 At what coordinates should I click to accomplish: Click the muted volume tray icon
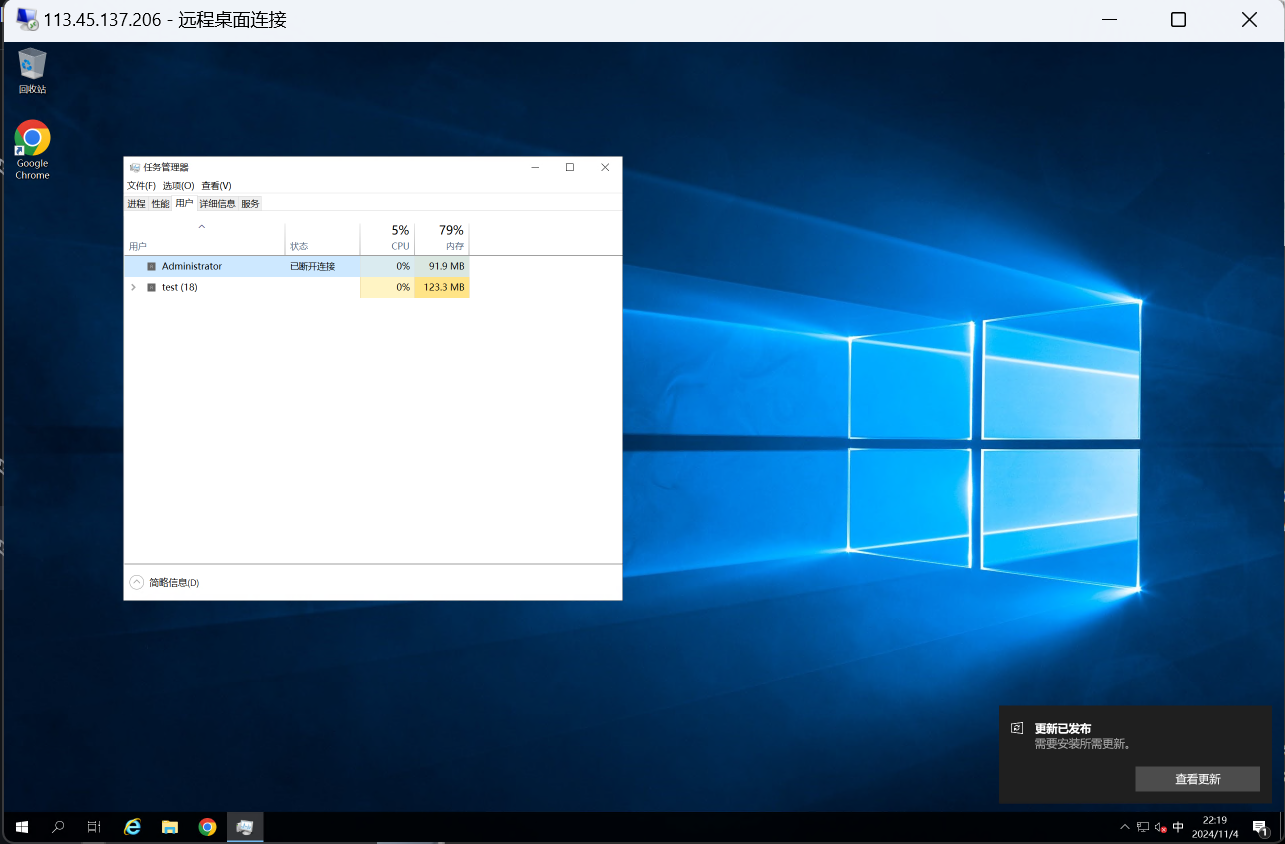click(x=1160, y=827)
